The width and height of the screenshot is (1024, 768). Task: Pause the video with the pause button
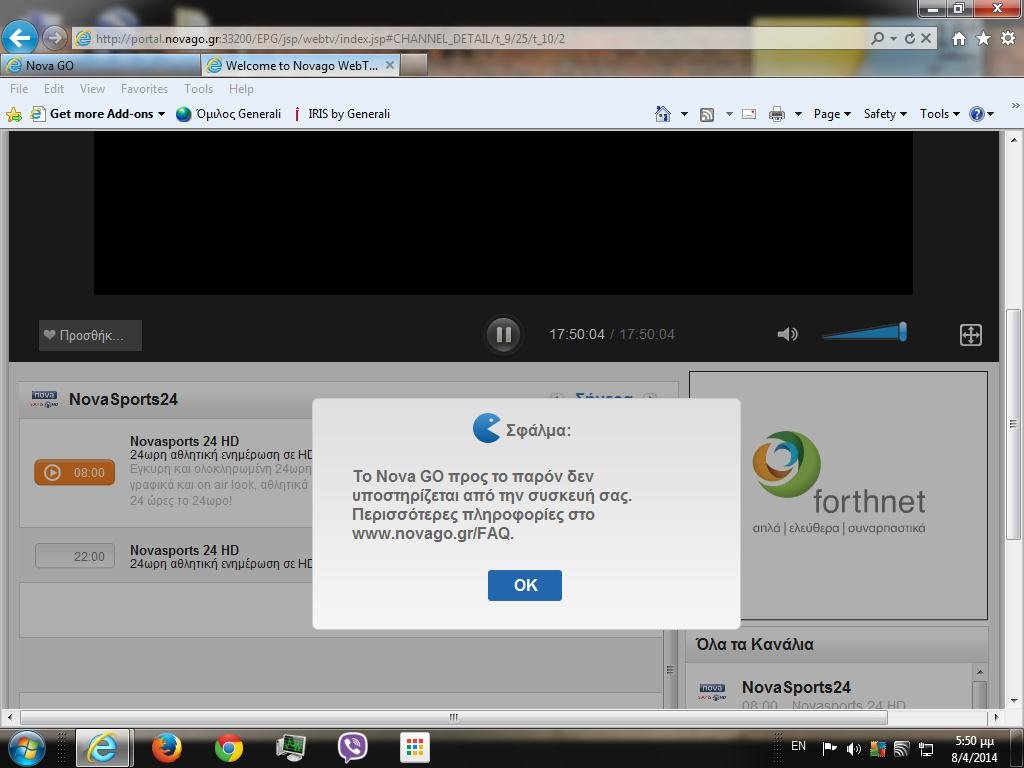click(x=503, y=335)
